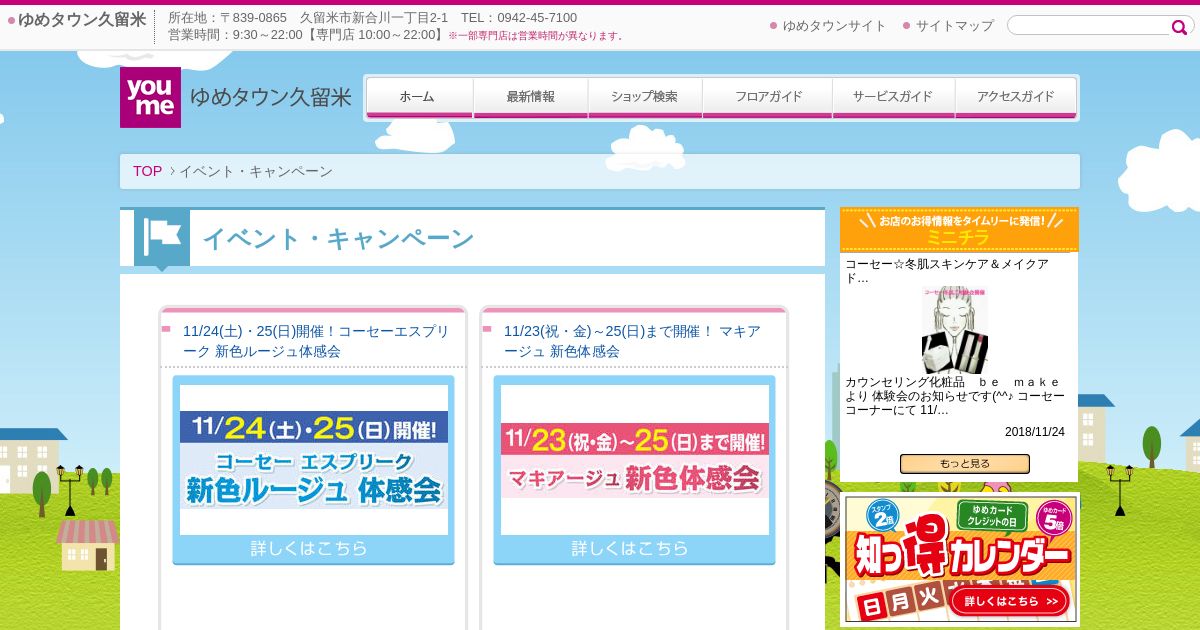Viewport: 1200px width, 630px height.
Task: Click the flag icon beside イベント・キャンペーン
Action: (162, 238)
